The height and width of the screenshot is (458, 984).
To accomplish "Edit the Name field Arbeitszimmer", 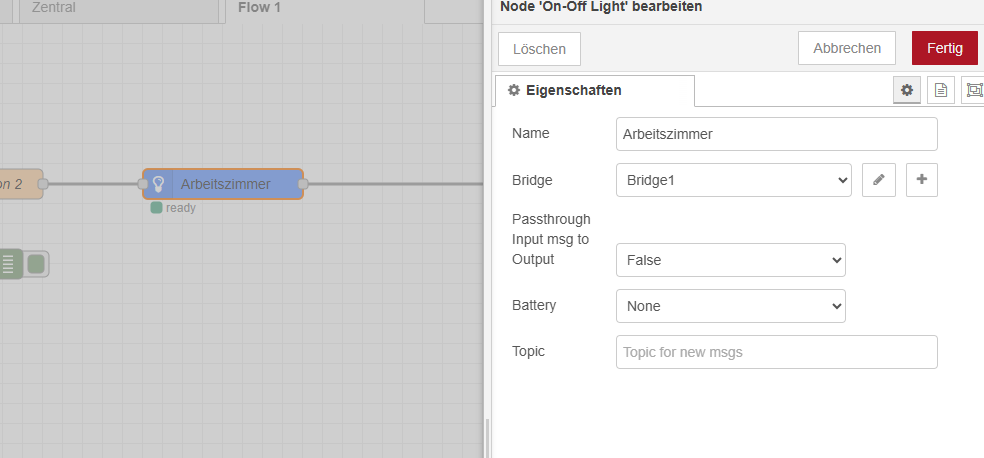I will point(776,134).
